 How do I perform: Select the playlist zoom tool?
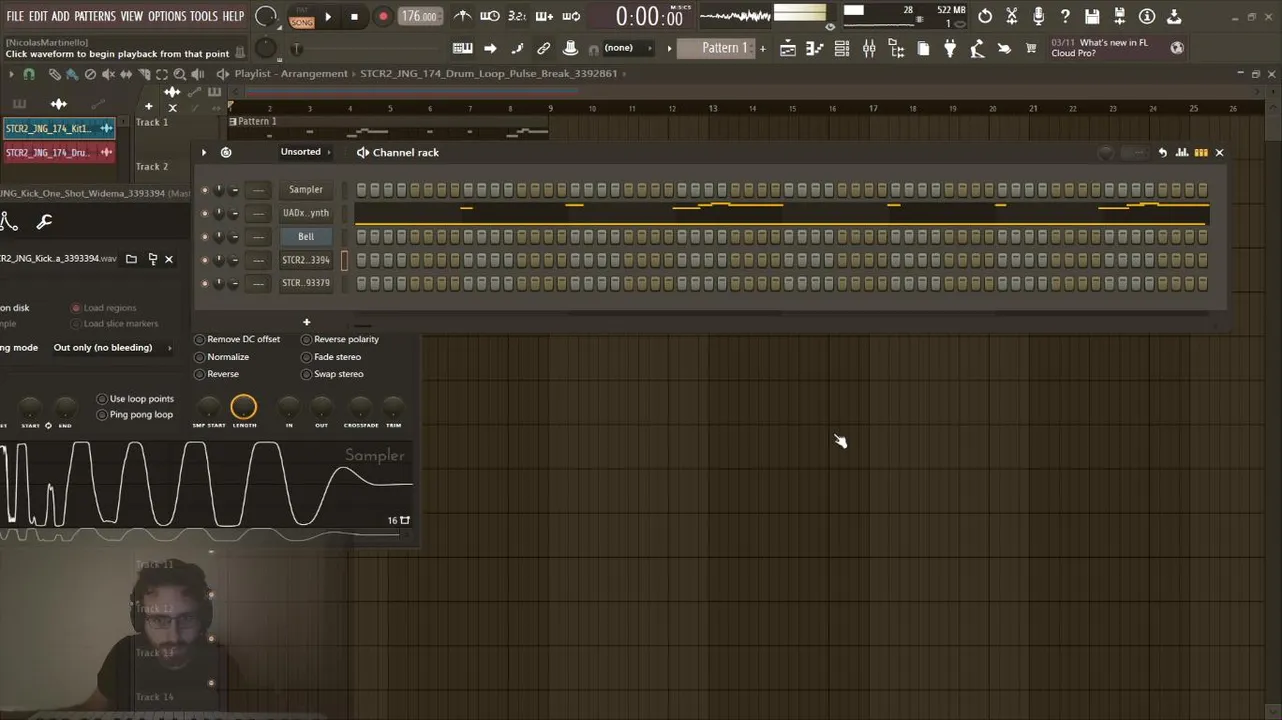(179, 74)
